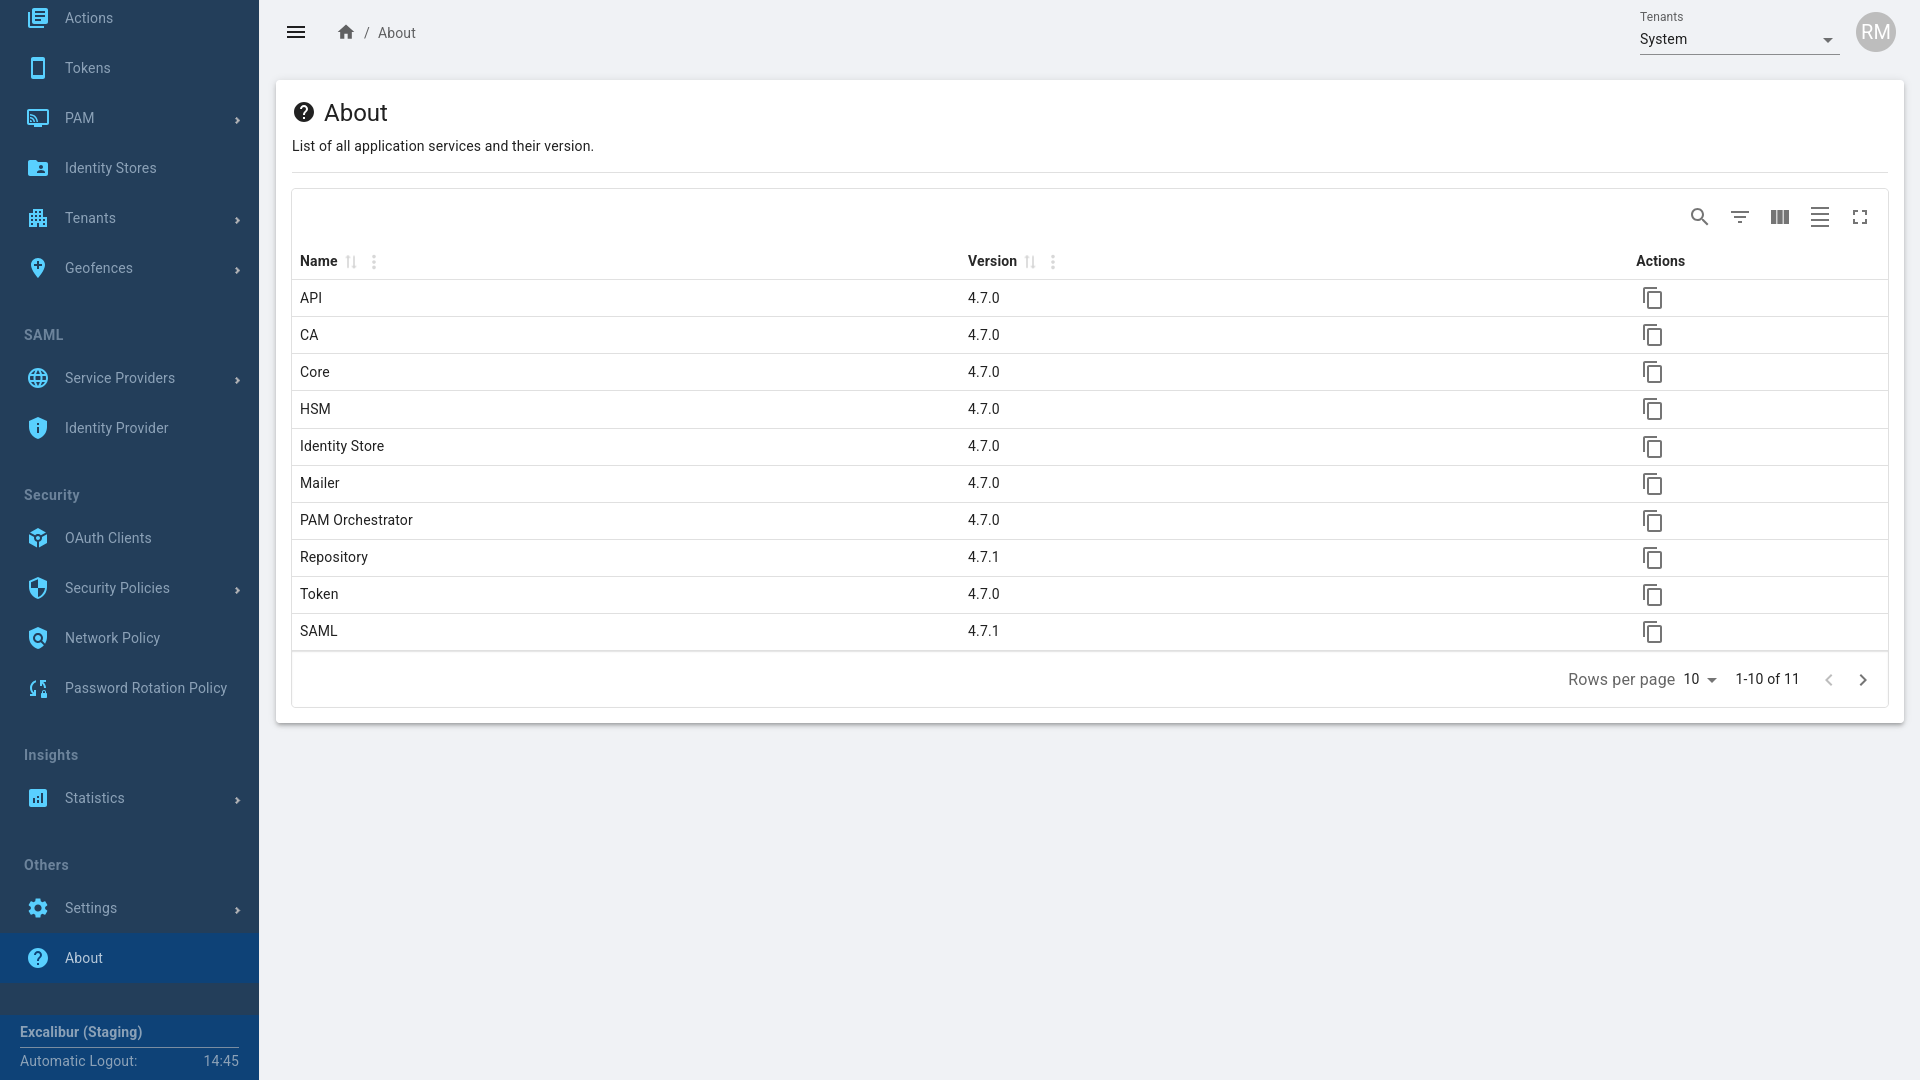Open the table filter icon

[1740, 217]
